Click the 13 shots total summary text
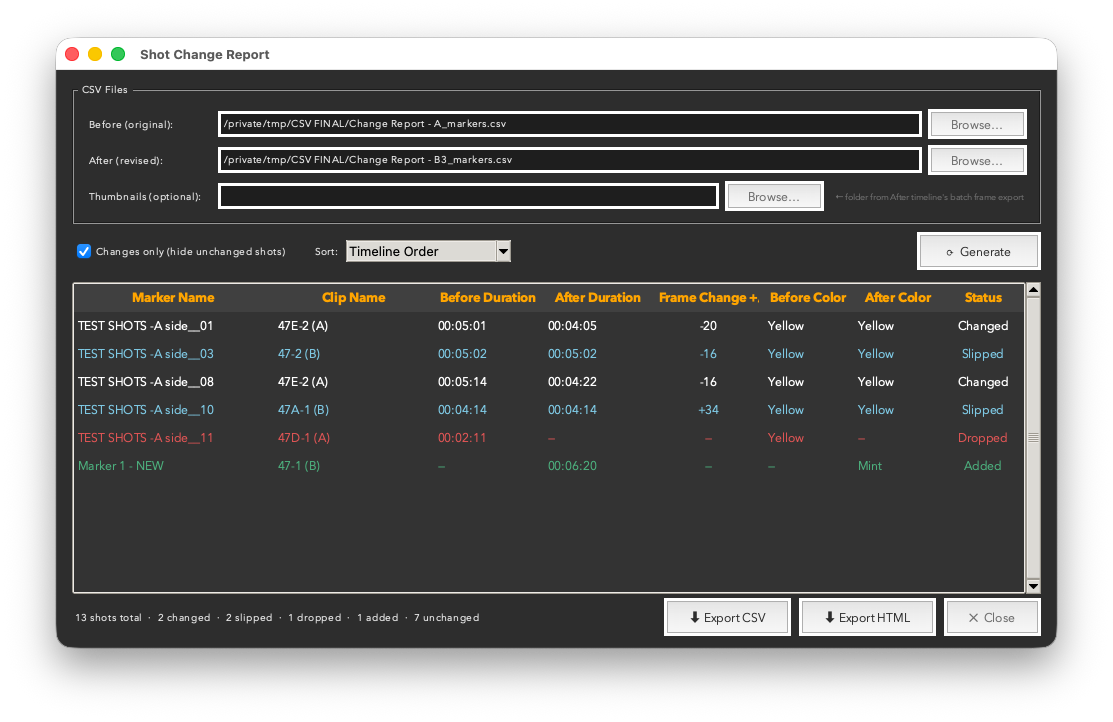1113x722 pixels. point(108,618)
